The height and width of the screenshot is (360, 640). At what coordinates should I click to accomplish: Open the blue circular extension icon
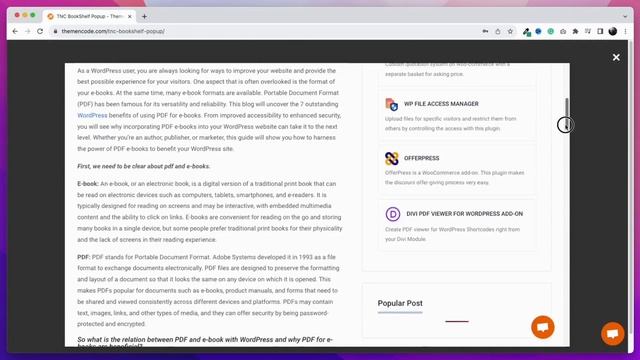click(x=538, y=31)
